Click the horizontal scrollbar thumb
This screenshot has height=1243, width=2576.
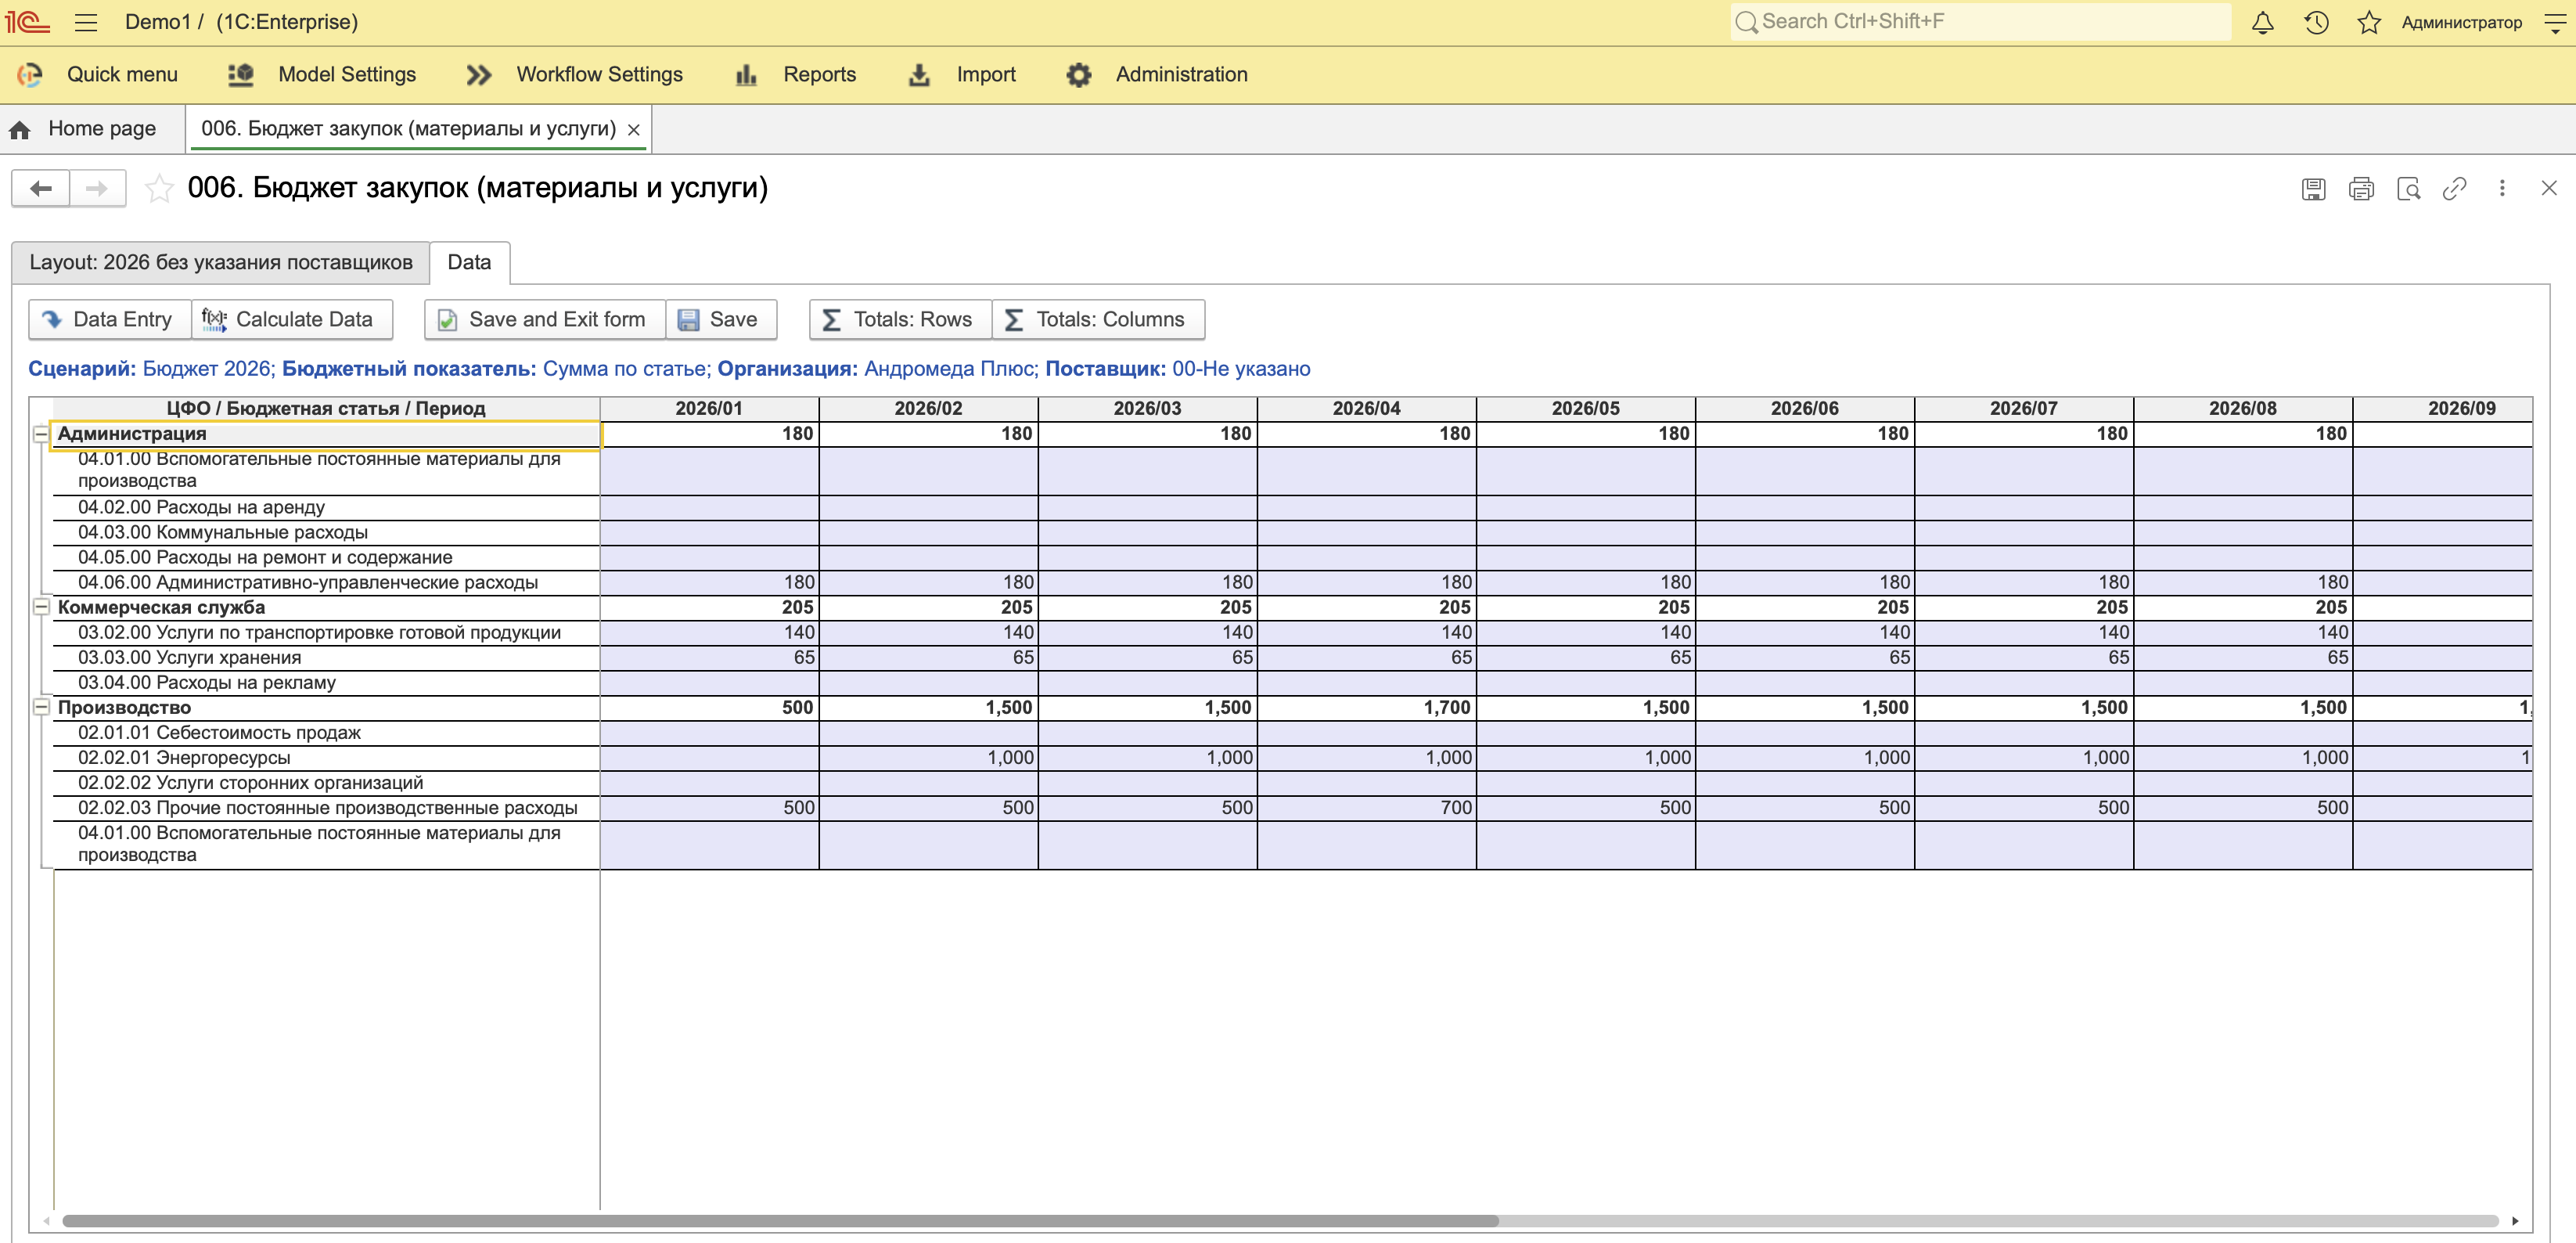coord(780,1221)
